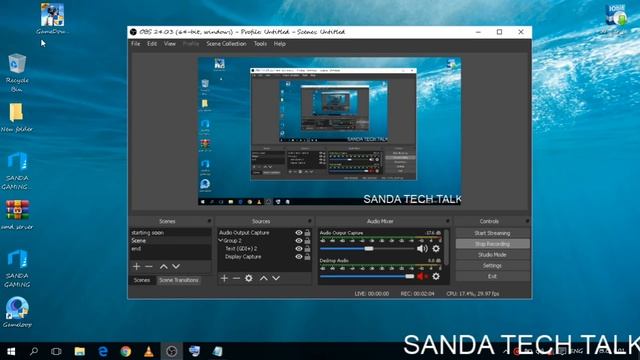Click the CPU usage readout in the status bar
640x360 pixels.
tap(473, 293)
